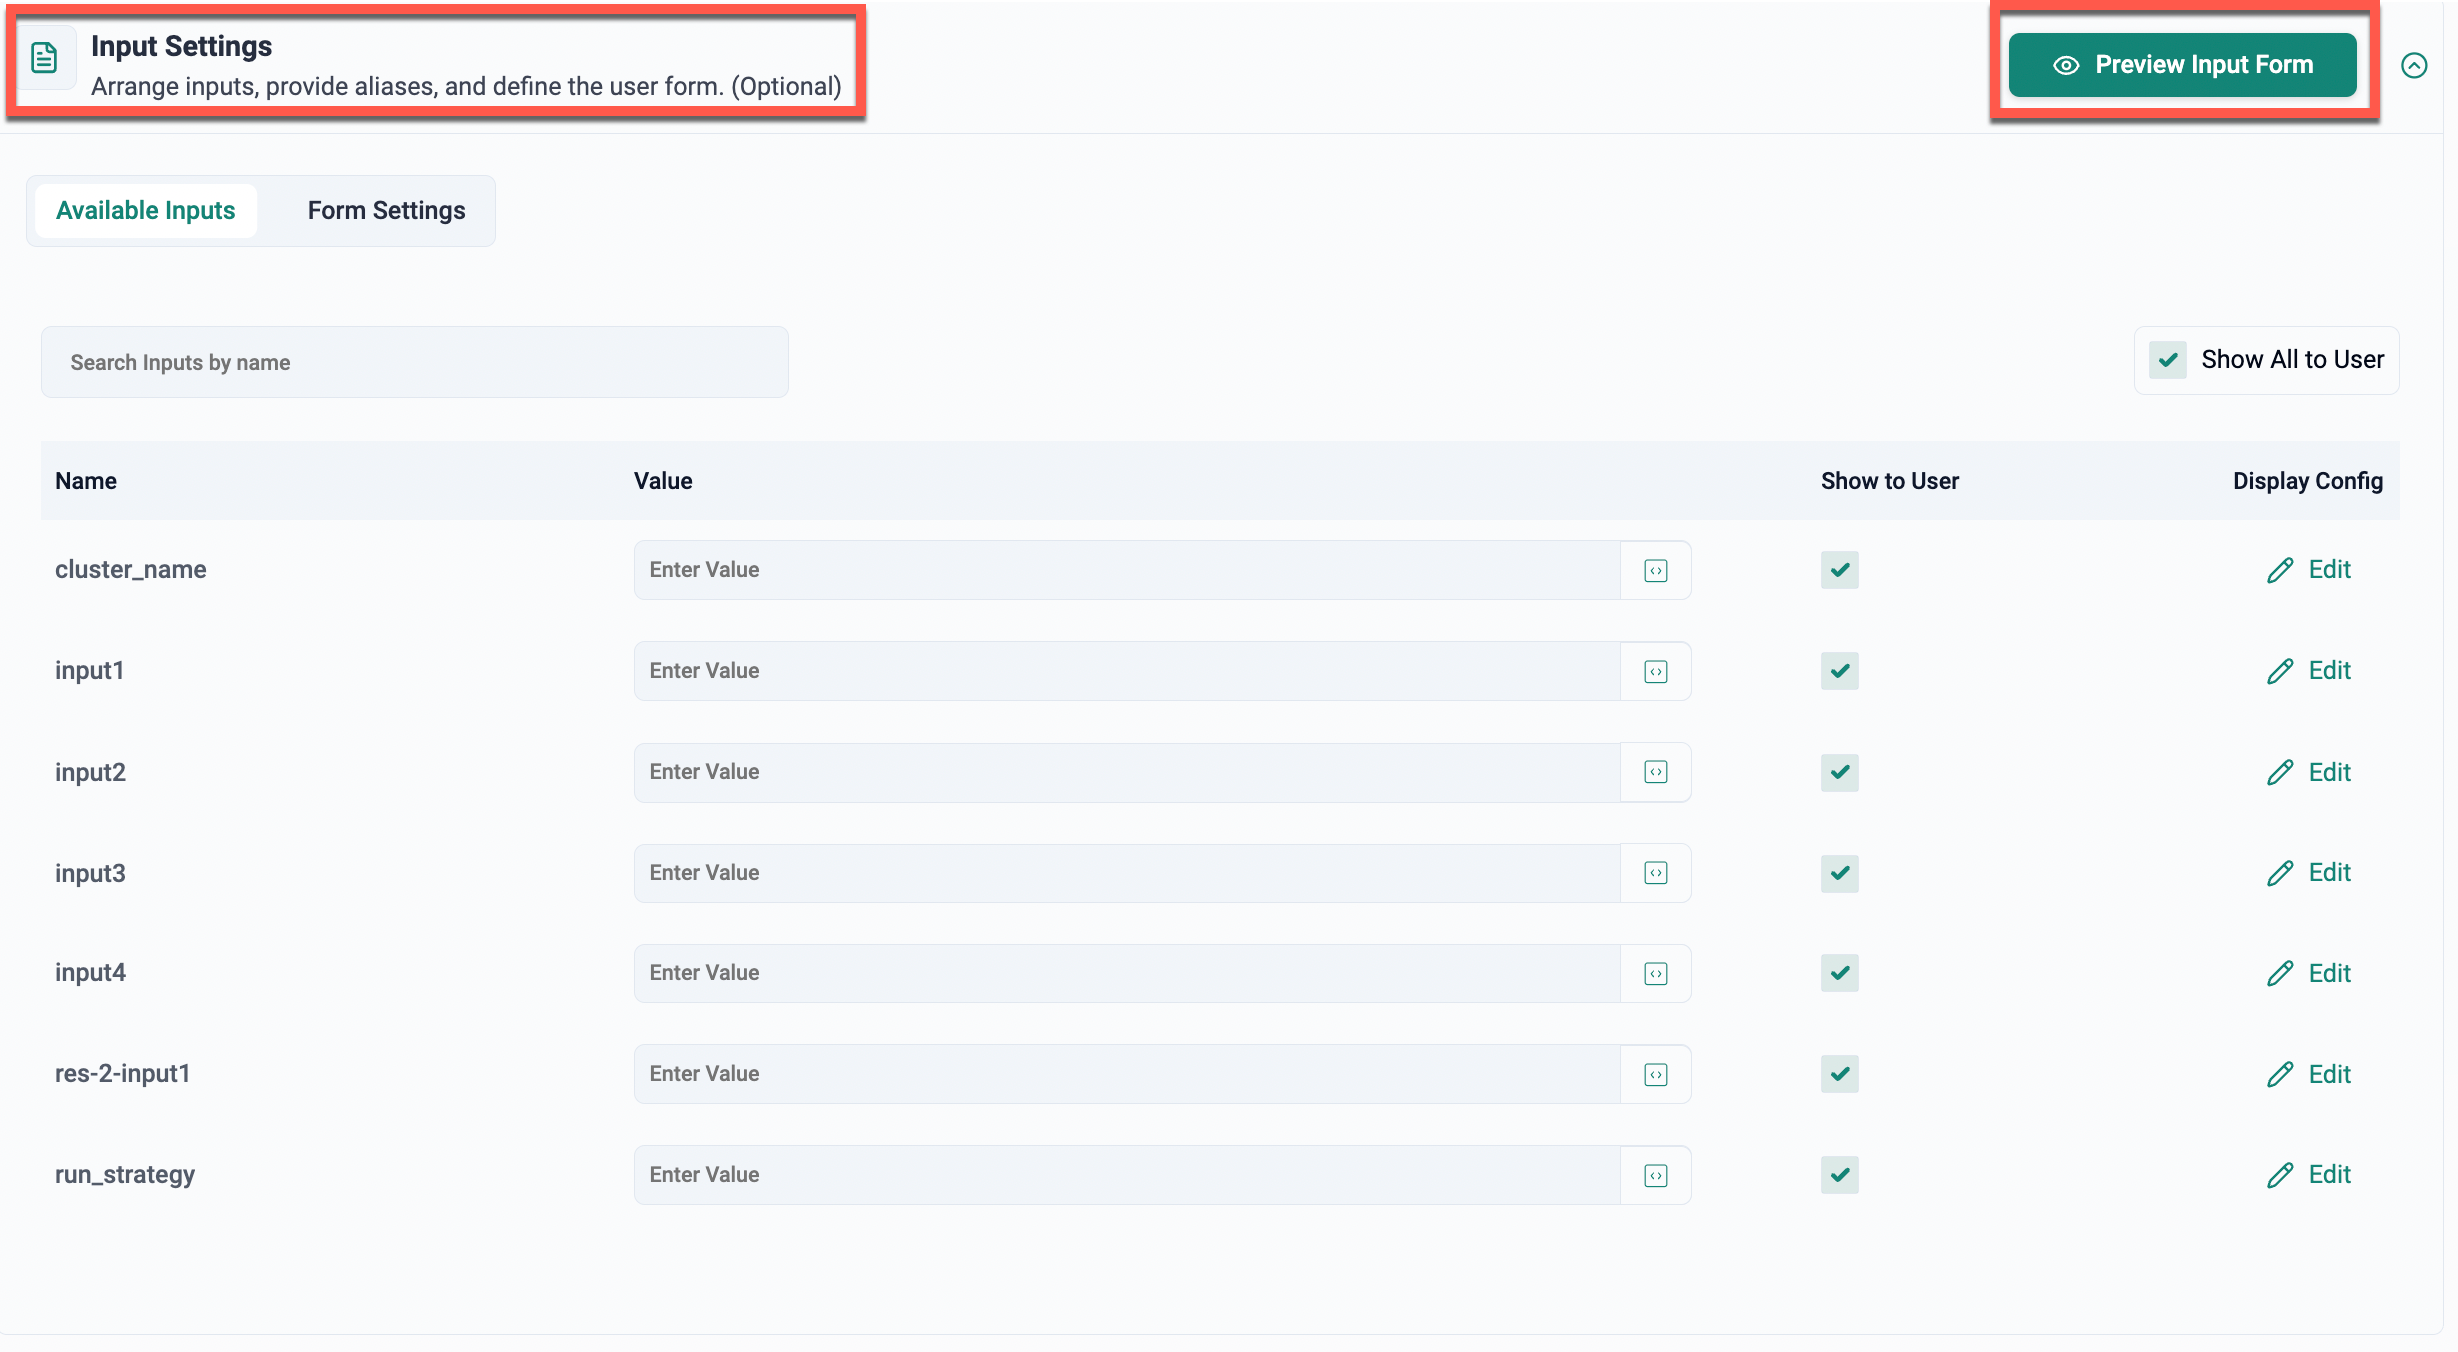Click variable picker icon for input3 row
The height and width of the screenshot is (1352, 2458).
click(1656, 873)
